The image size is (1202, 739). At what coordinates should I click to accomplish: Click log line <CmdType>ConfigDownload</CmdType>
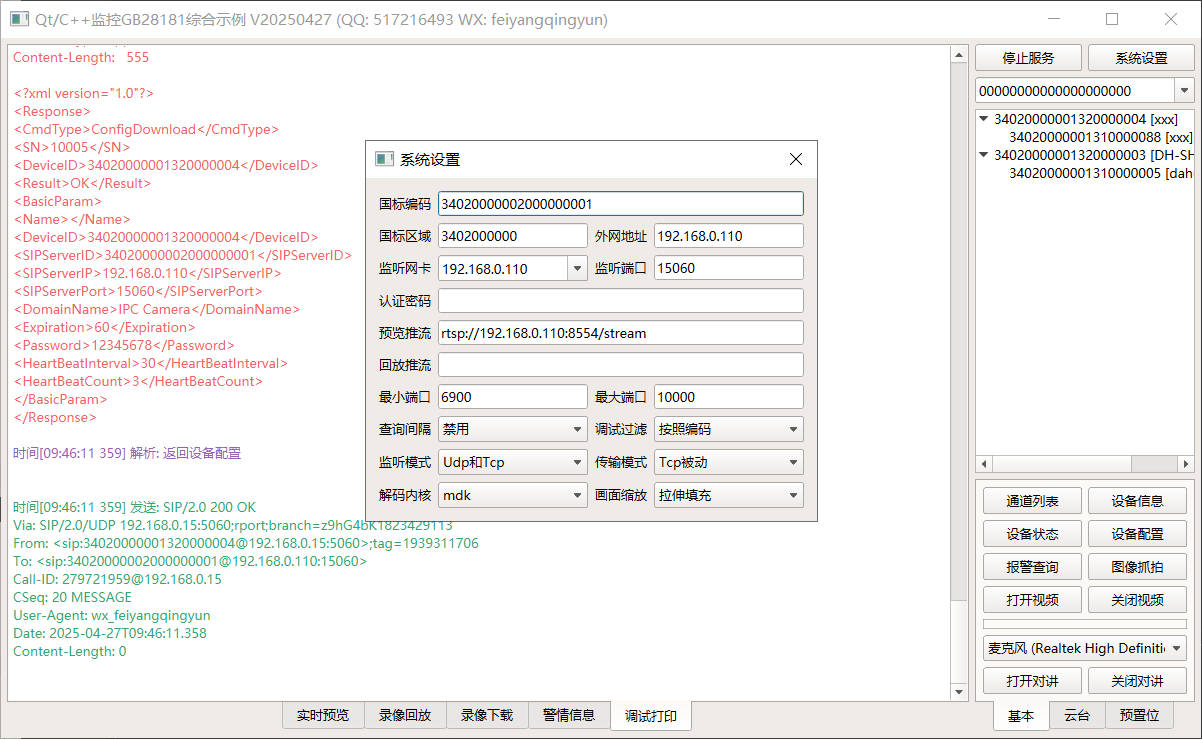point(146,129)
